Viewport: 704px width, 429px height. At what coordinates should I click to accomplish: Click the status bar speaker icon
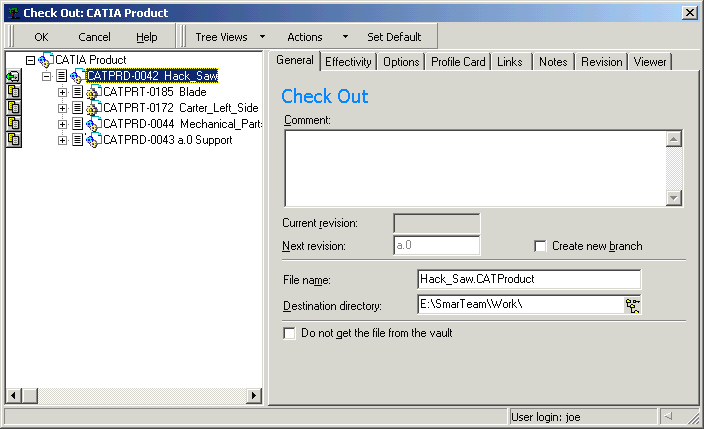[669, 416]
